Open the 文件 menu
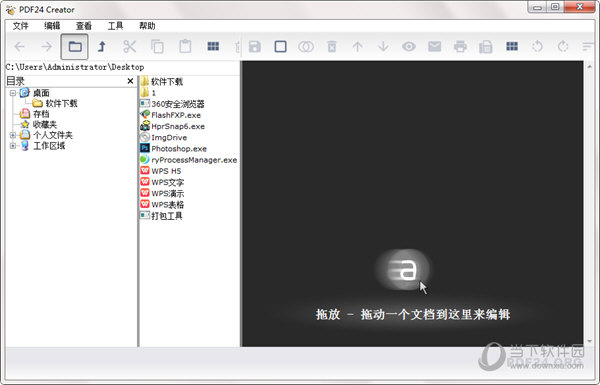600x385 pixels. tap(21, 26)
